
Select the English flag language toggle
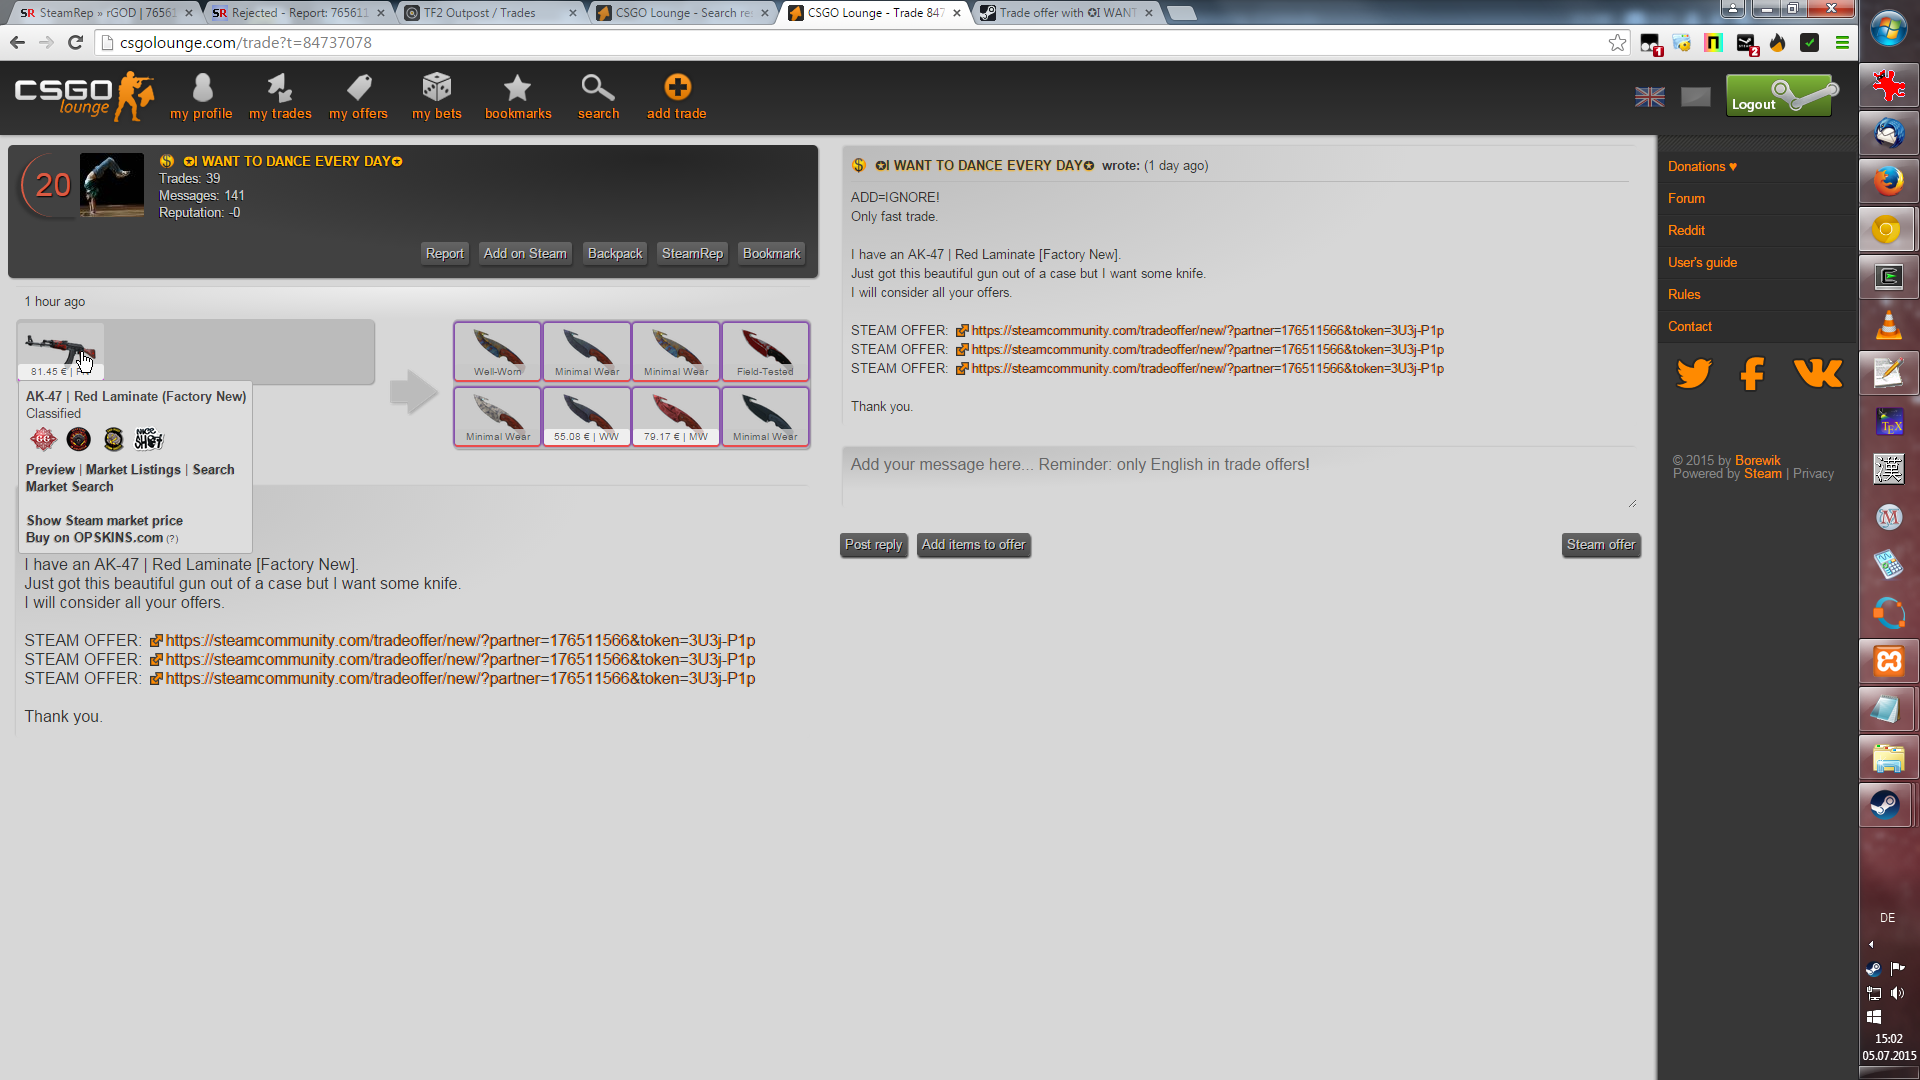tap(1650, 97)
